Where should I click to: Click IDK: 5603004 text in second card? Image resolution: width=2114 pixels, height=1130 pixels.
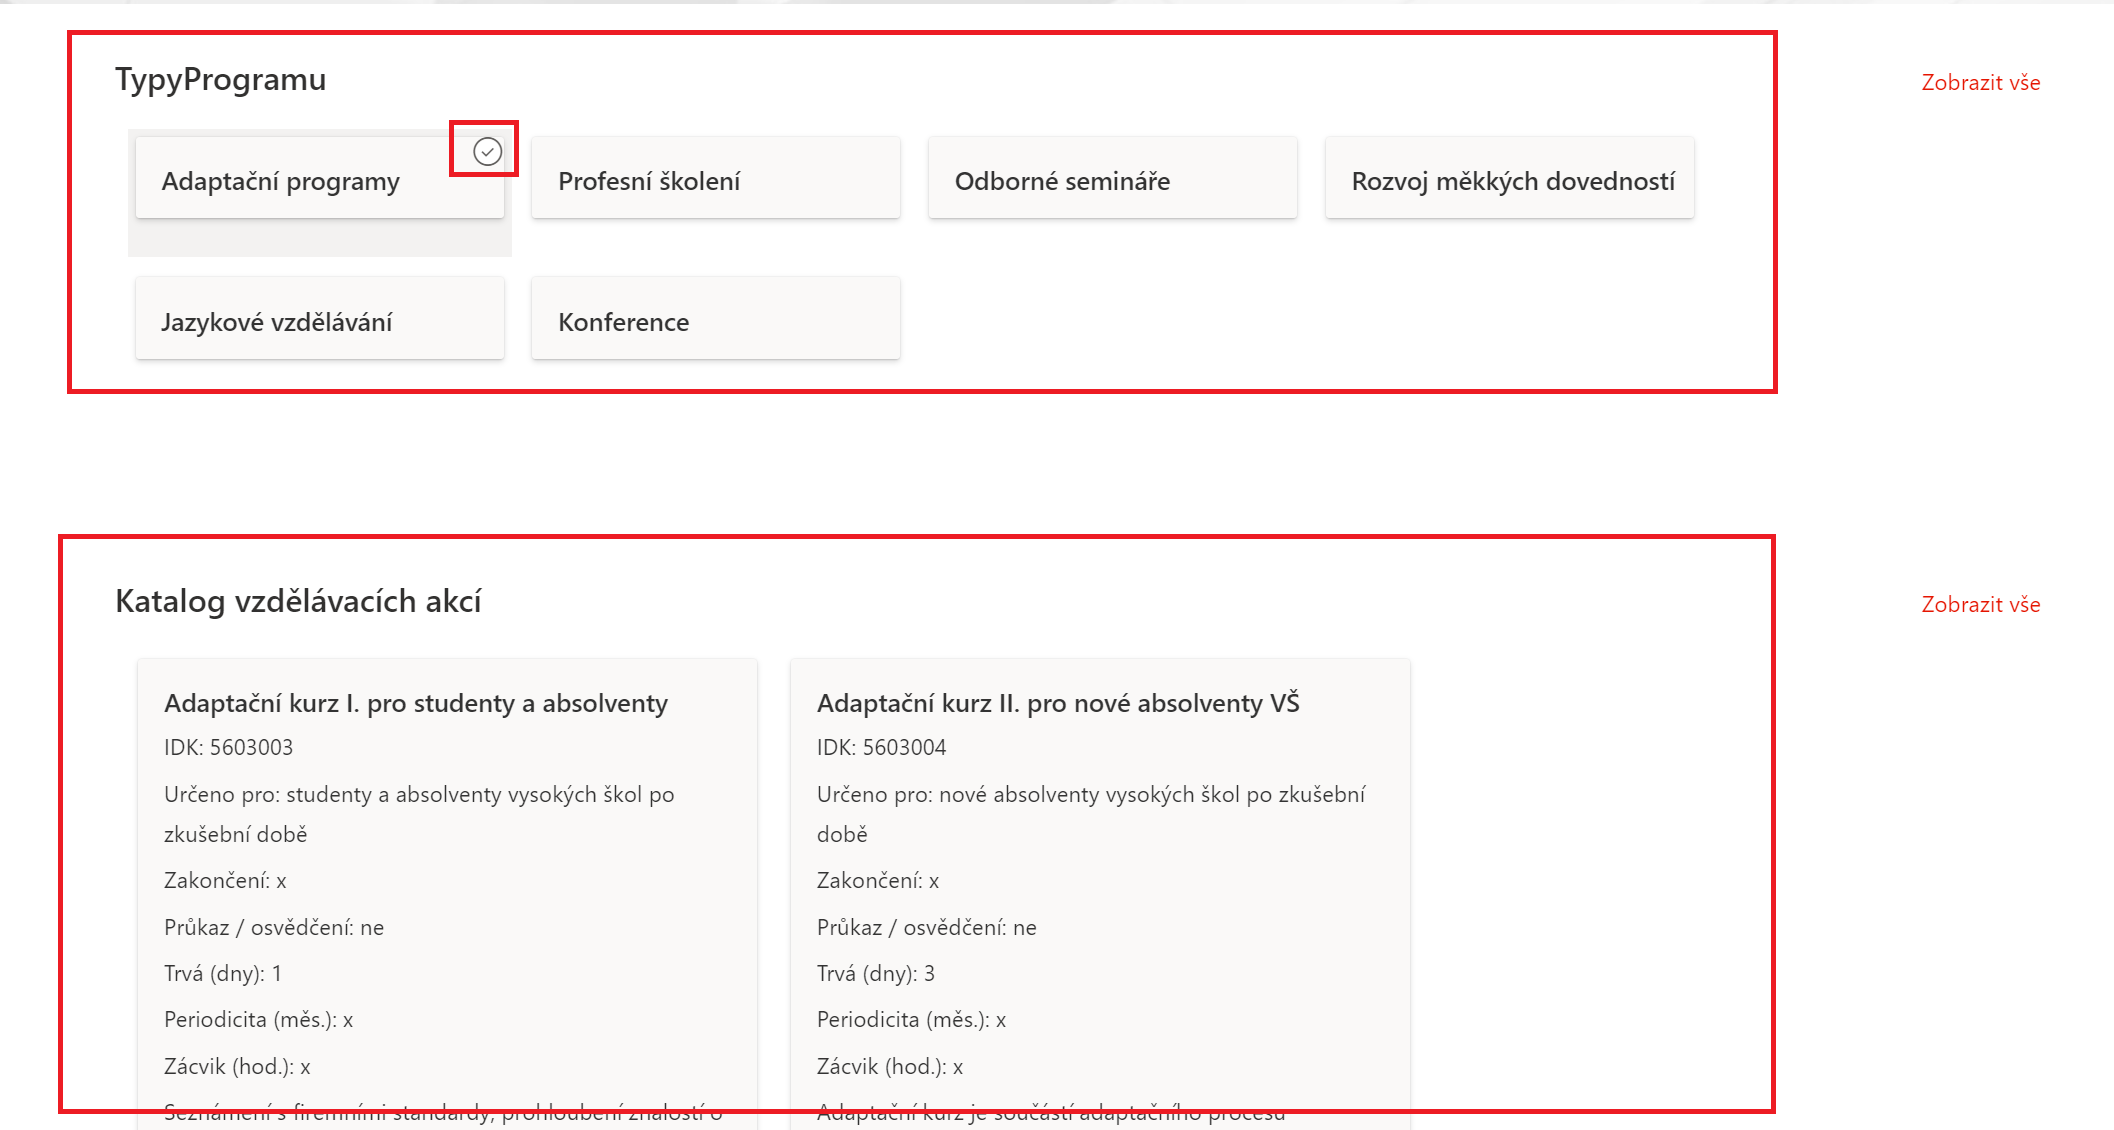tap(881, 748)
